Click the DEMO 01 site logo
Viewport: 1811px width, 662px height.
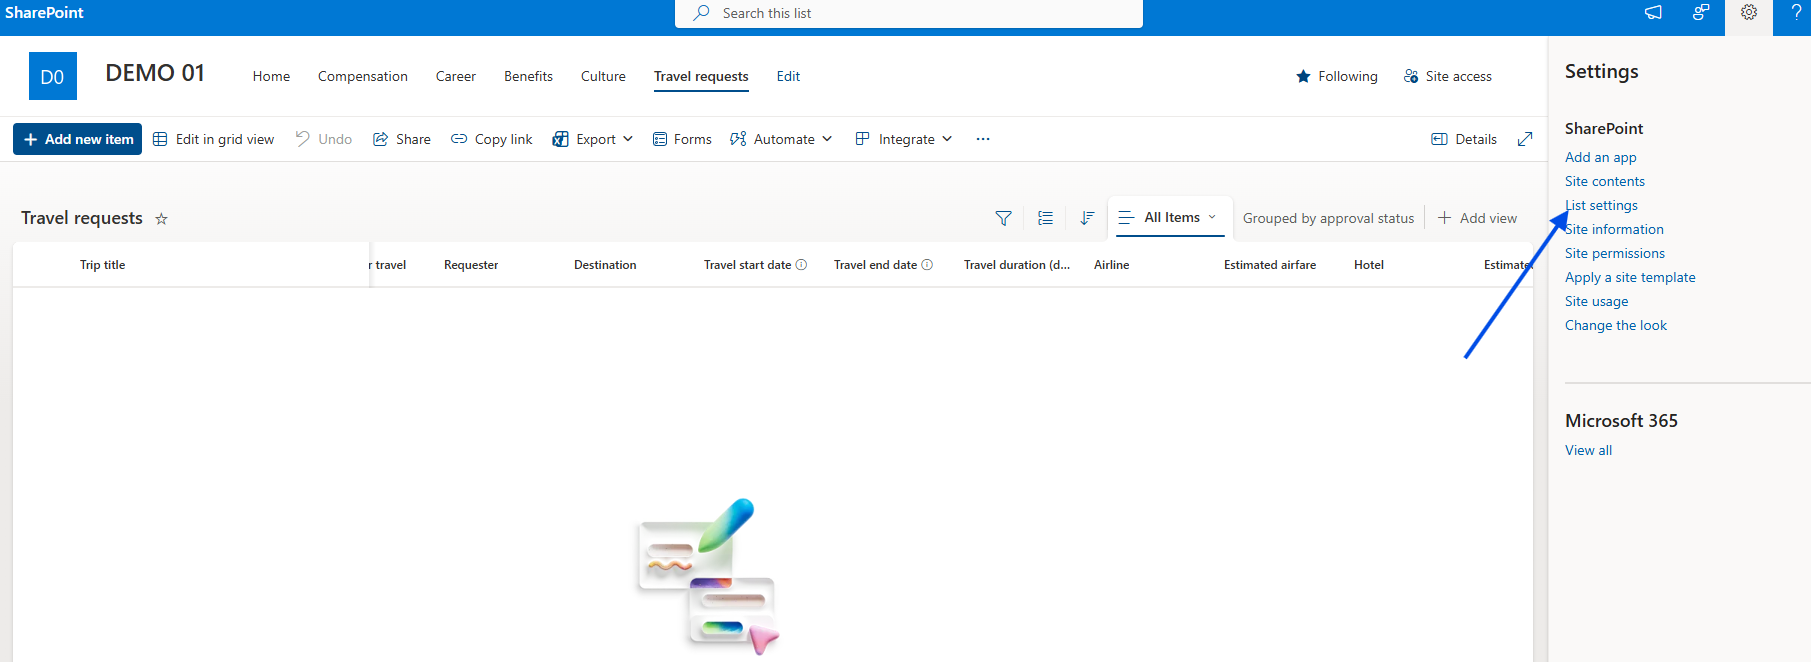[53, 76]
